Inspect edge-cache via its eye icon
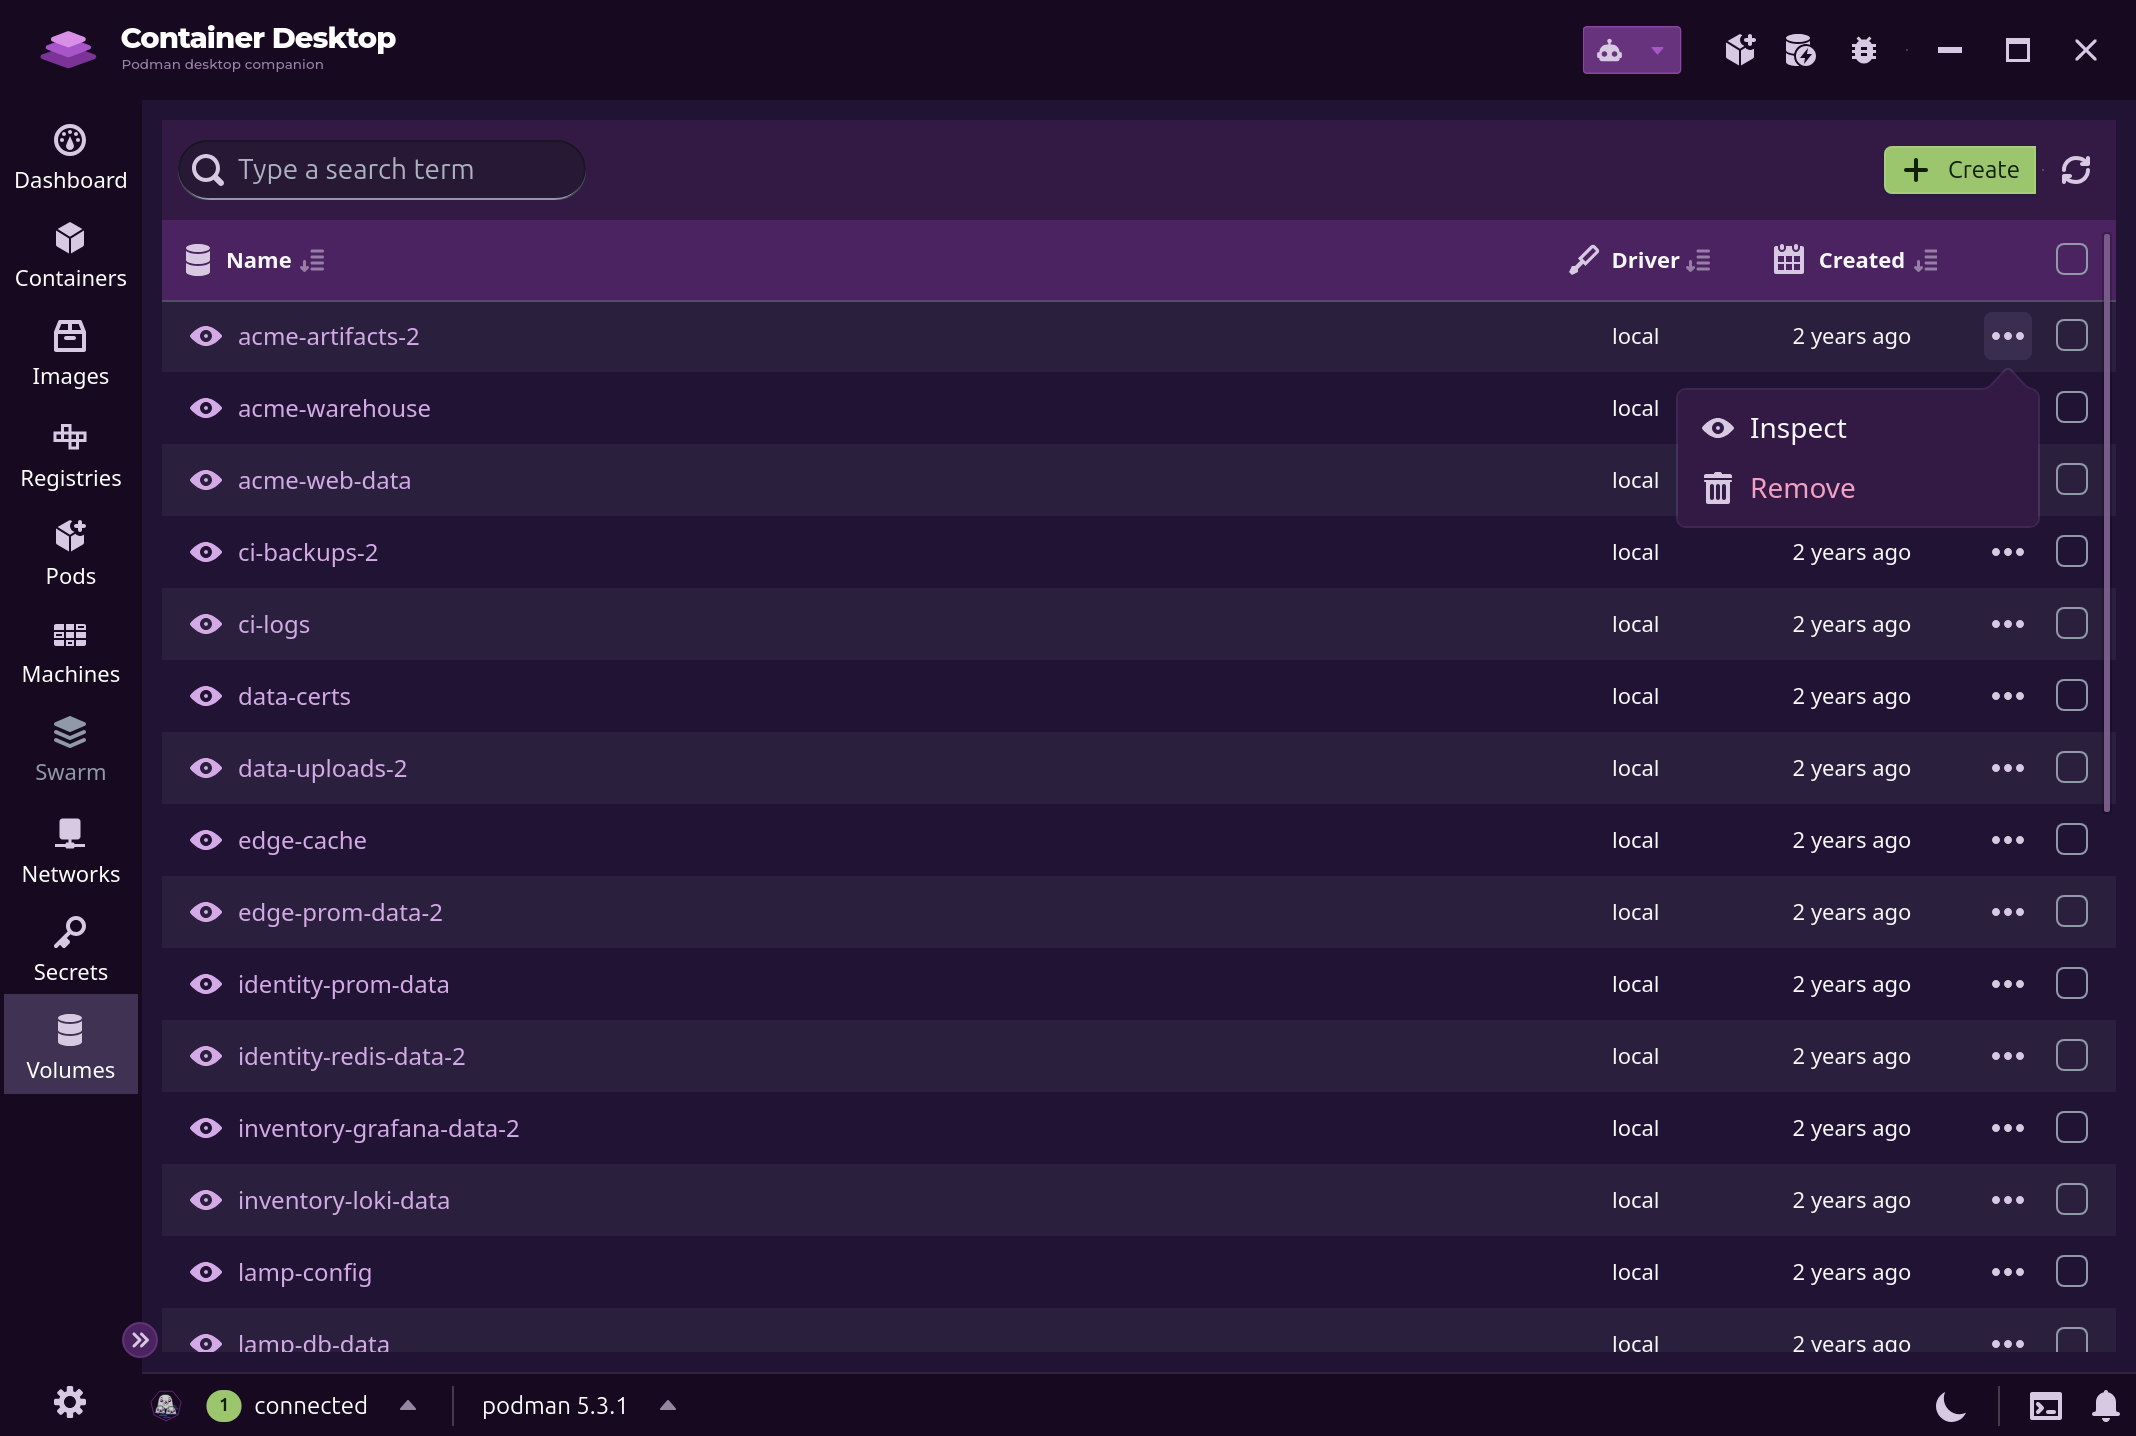 206,840
